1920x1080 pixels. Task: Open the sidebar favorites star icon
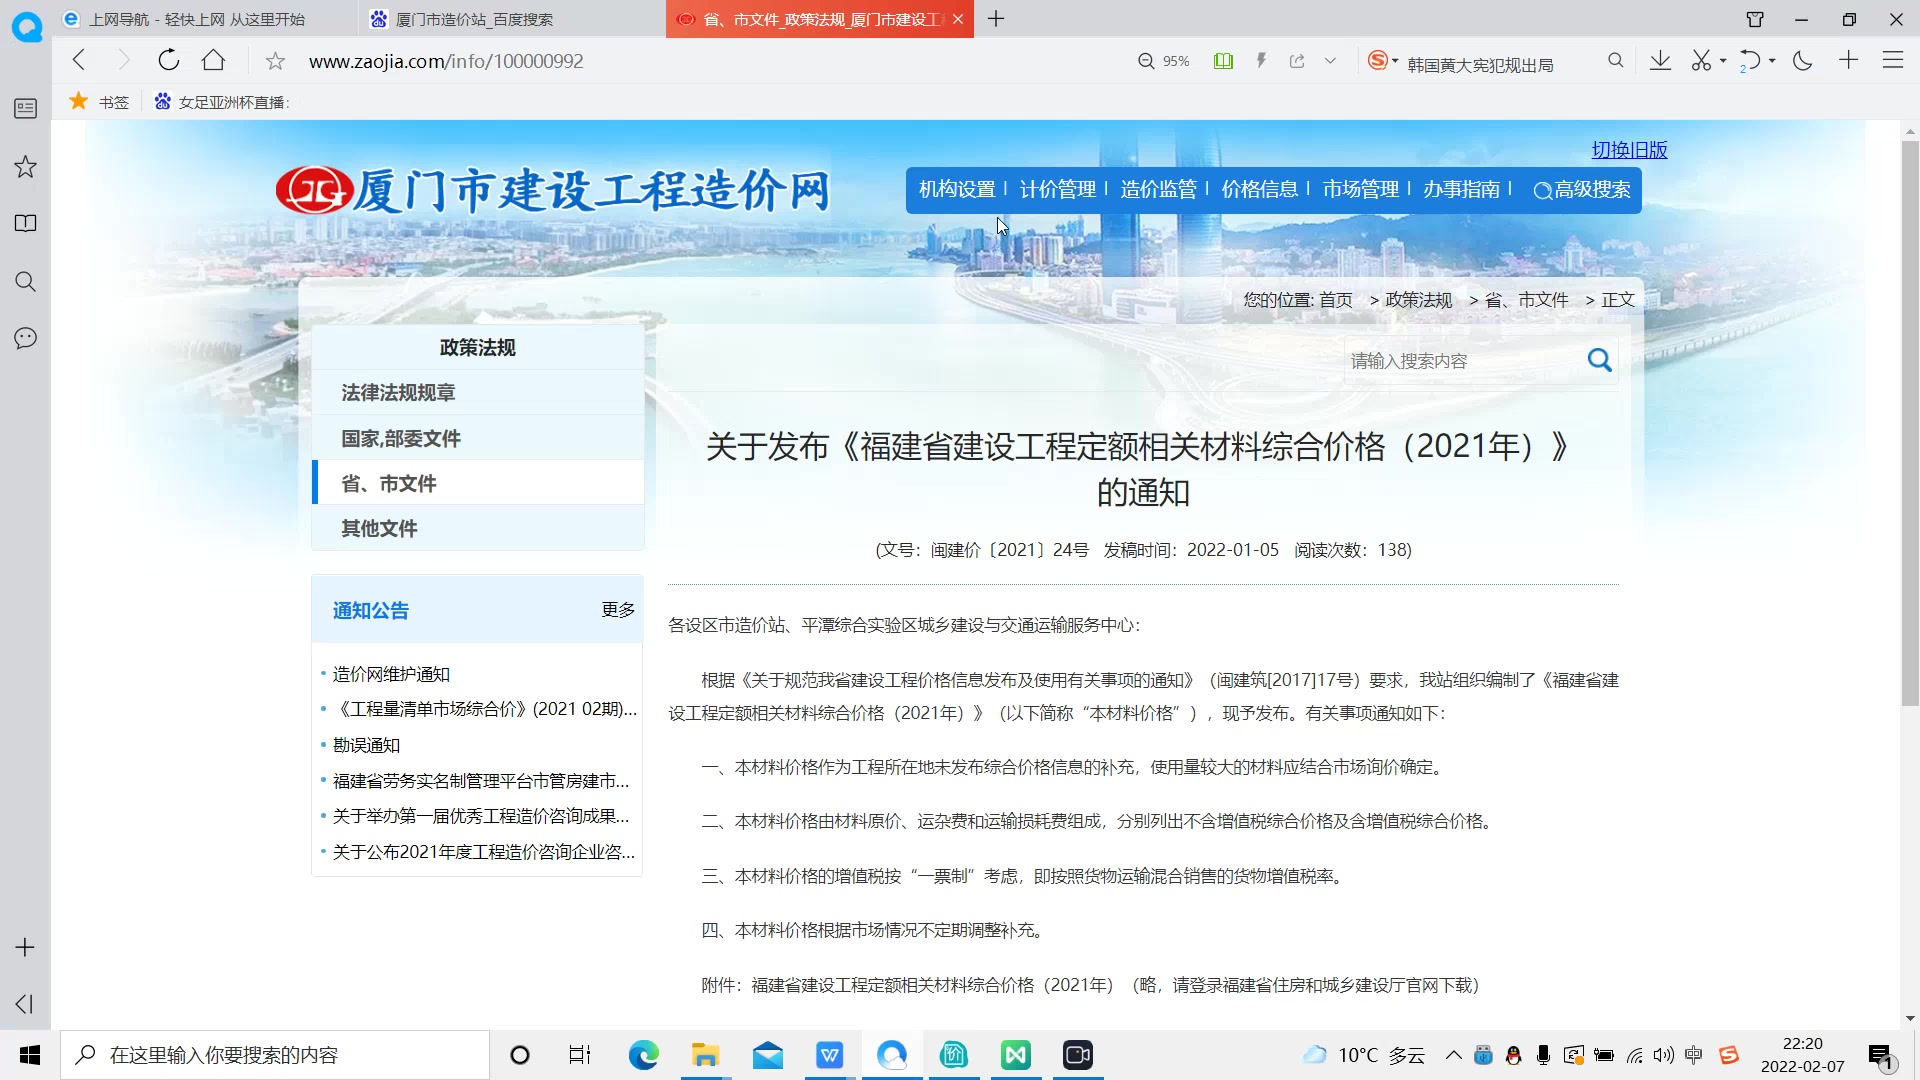(26, 166)
